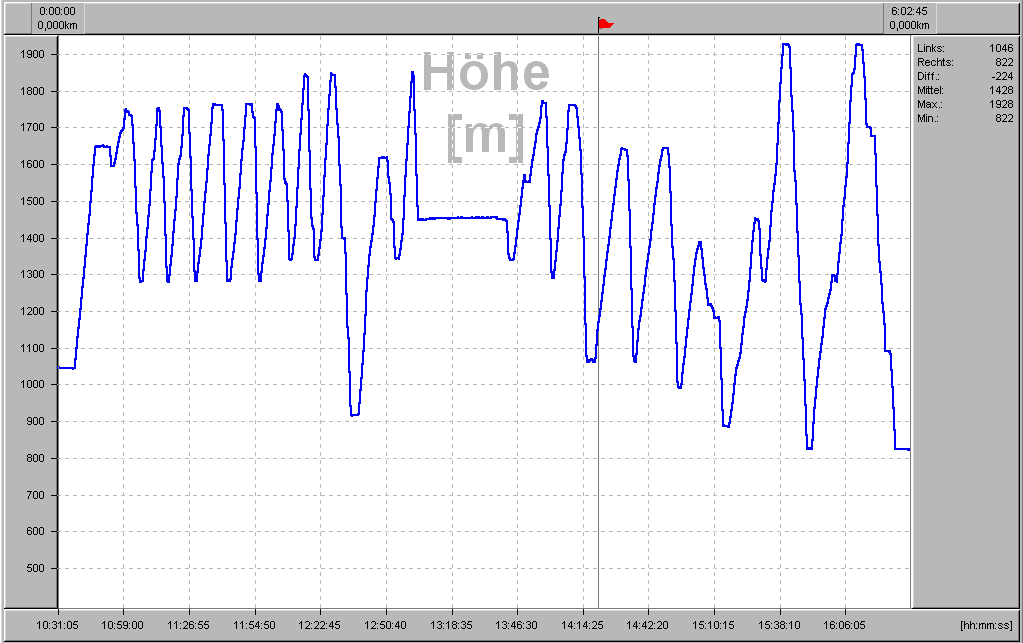Click the Links value in stats panel

click(x=1001, y=48)
